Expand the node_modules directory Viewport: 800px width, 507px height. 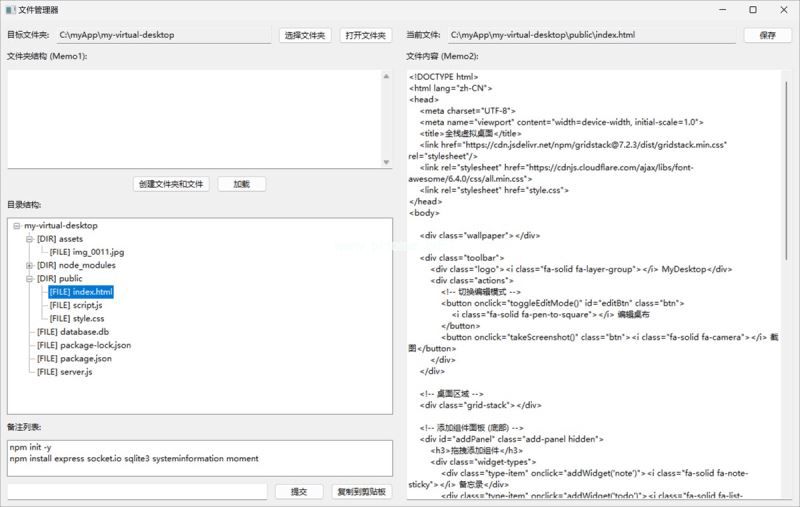pyautogui.click(x=30, y=265)
